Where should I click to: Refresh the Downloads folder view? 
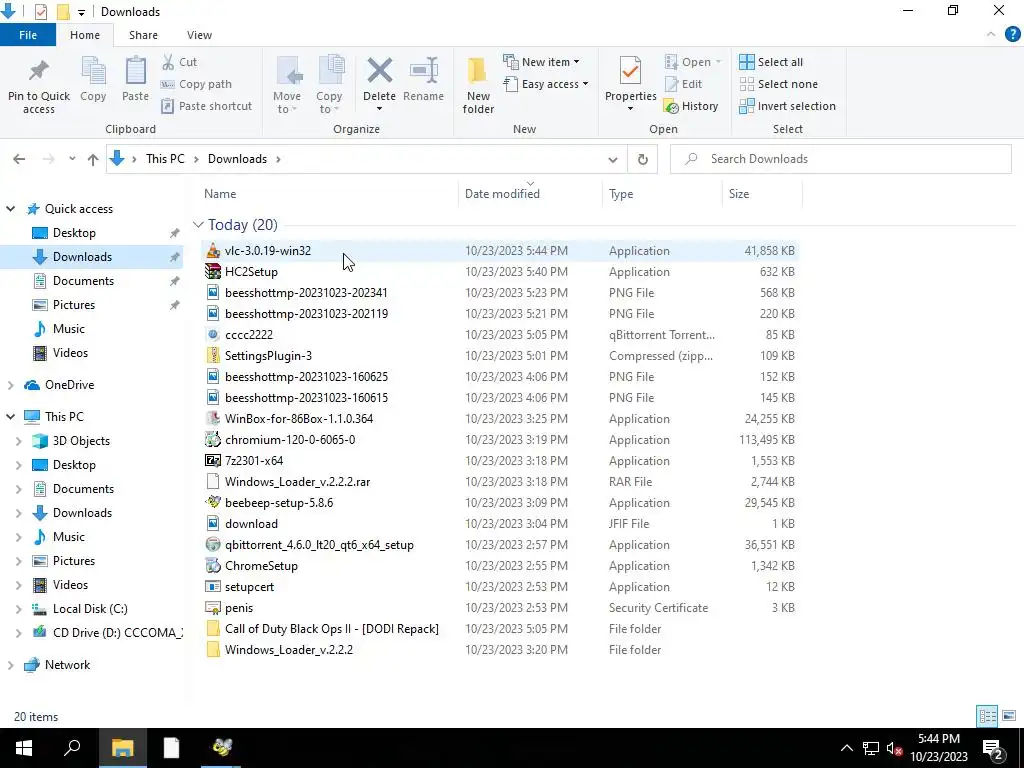643,159
